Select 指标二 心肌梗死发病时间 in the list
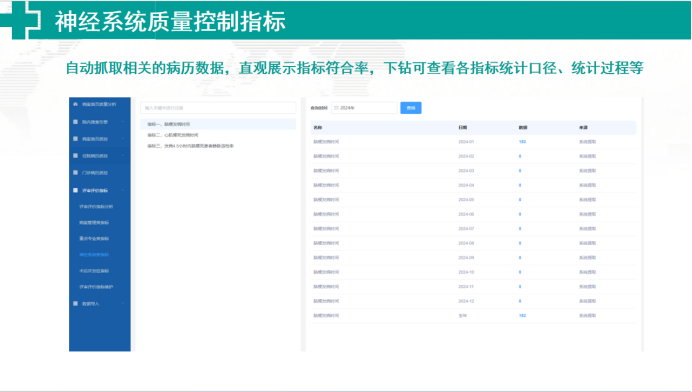This screenshot has width=692, height=392. (173, 135)
